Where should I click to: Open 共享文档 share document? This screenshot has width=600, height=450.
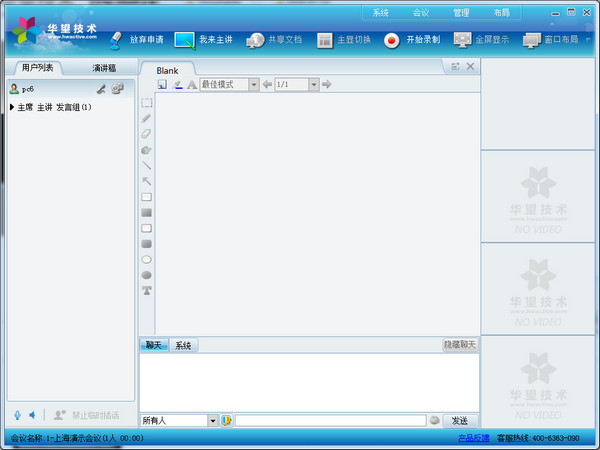pyautogui.click(x=274, y=40)
